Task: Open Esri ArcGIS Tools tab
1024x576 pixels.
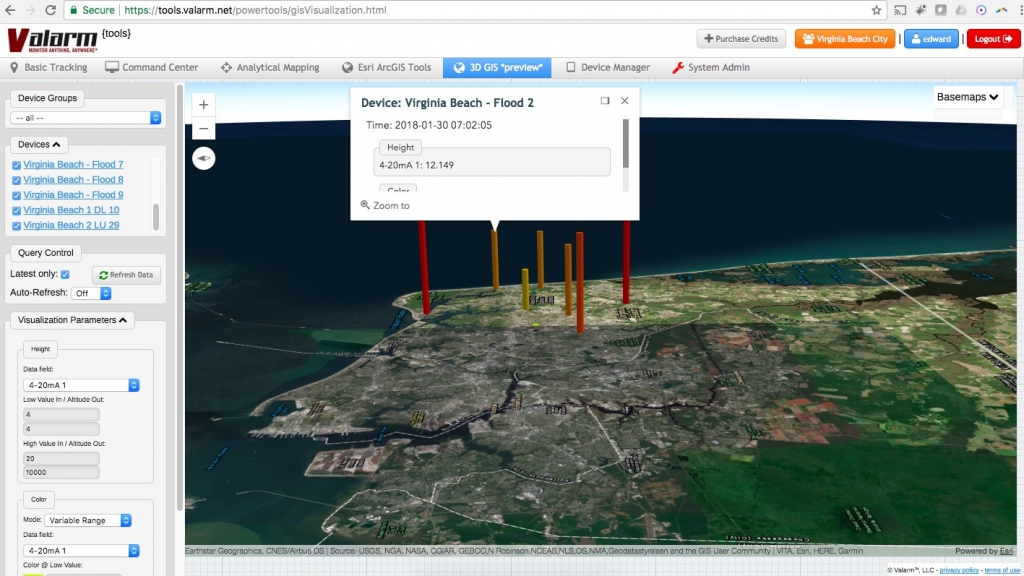Action: click(x=387, y=67)
